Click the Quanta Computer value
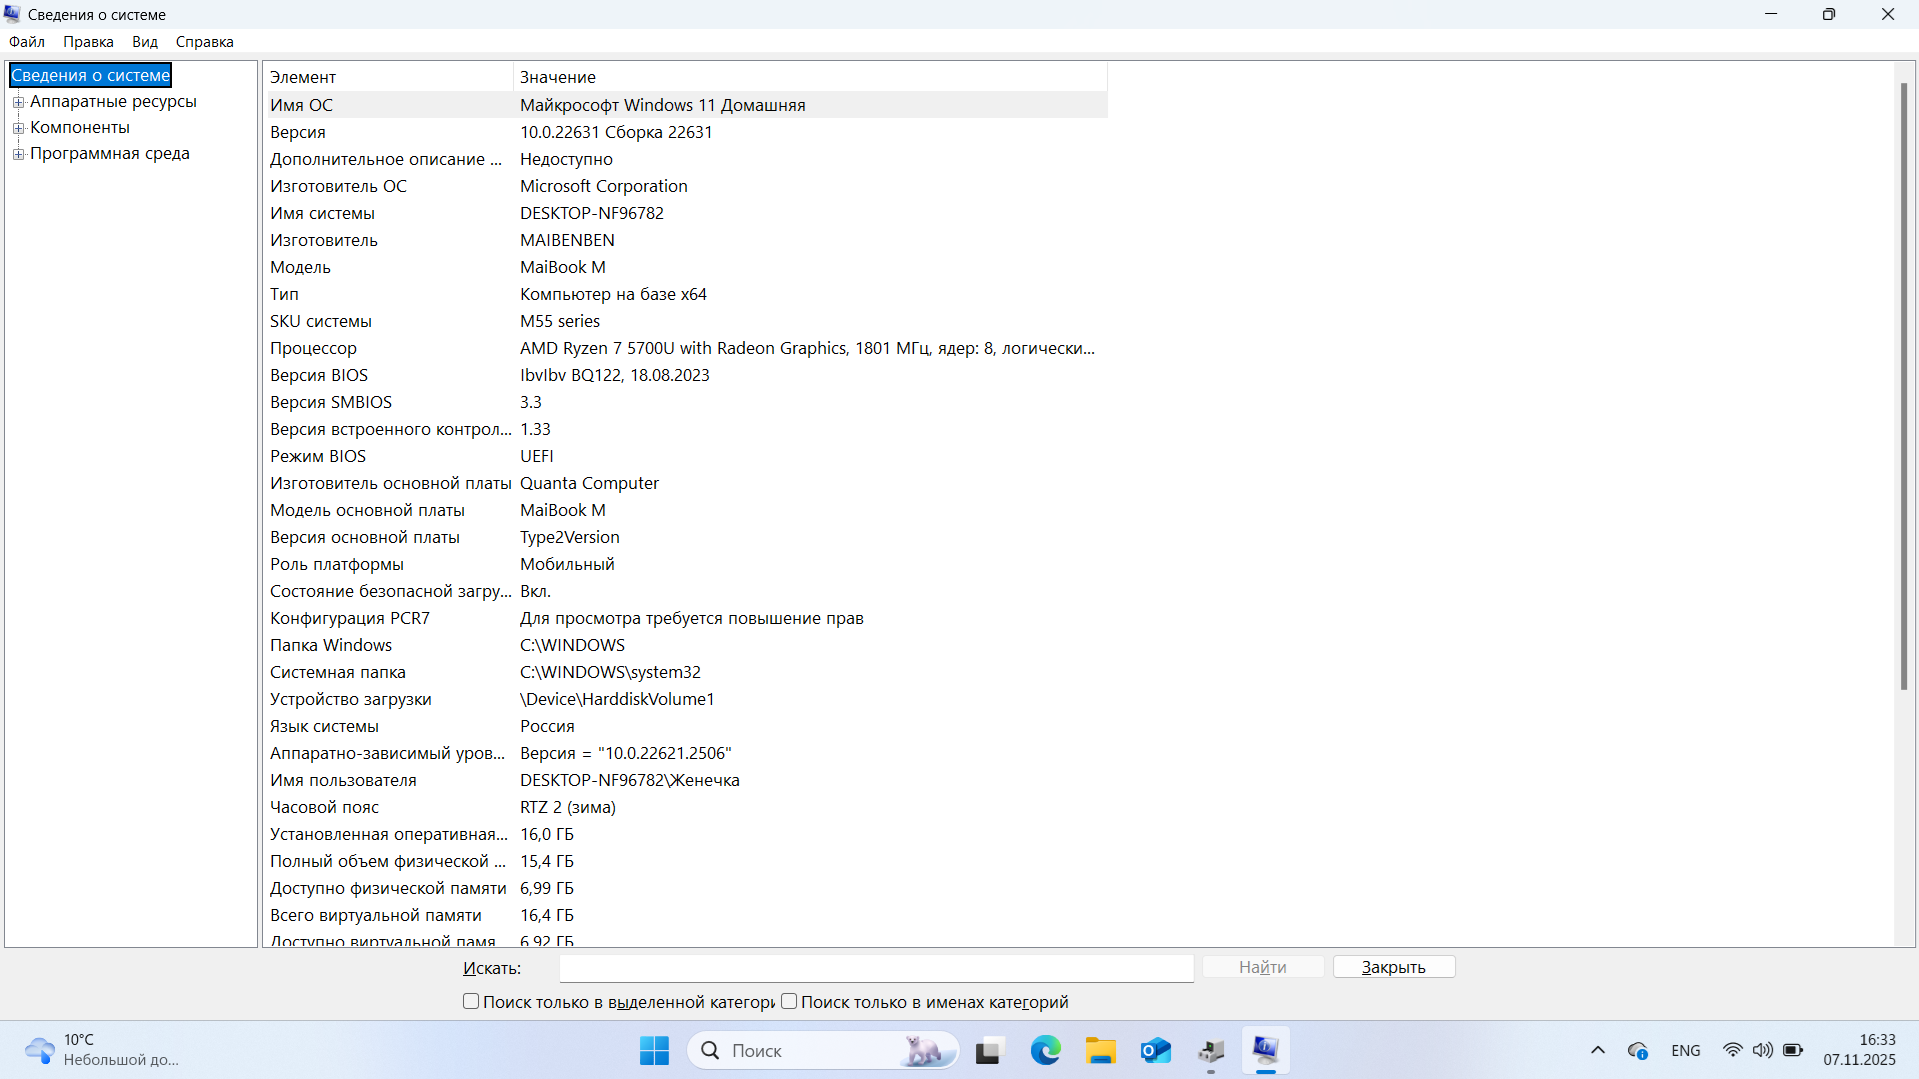The image size is (1919, 1079). coord(589,483)
